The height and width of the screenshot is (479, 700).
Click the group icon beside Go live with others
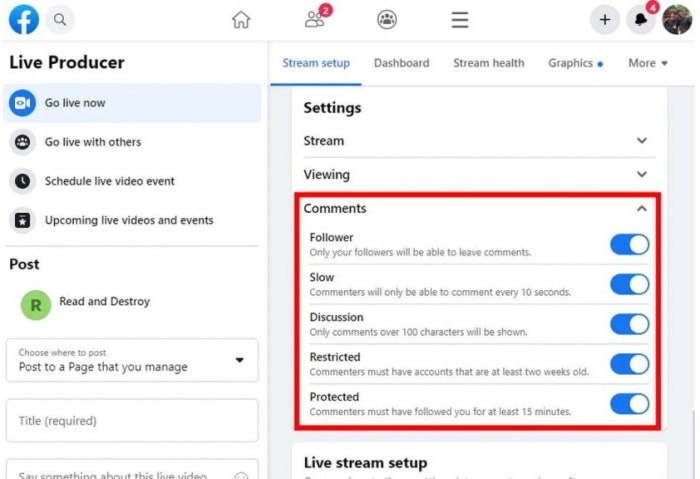[22, 142]
